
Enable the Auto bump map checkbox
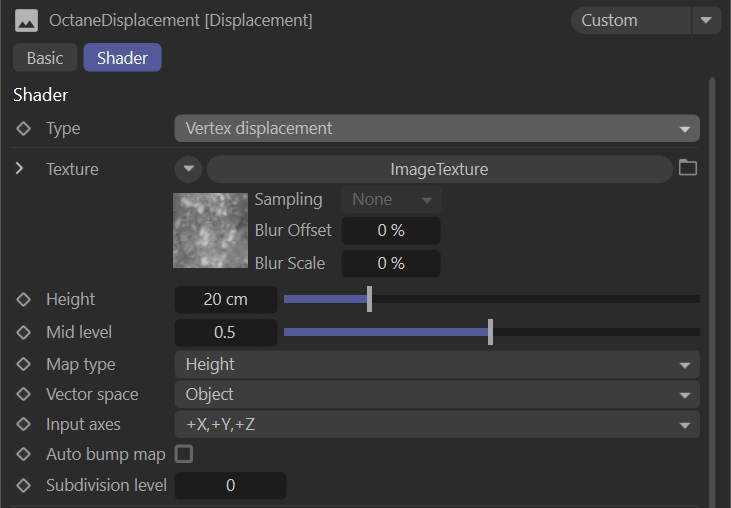point(184,454)
